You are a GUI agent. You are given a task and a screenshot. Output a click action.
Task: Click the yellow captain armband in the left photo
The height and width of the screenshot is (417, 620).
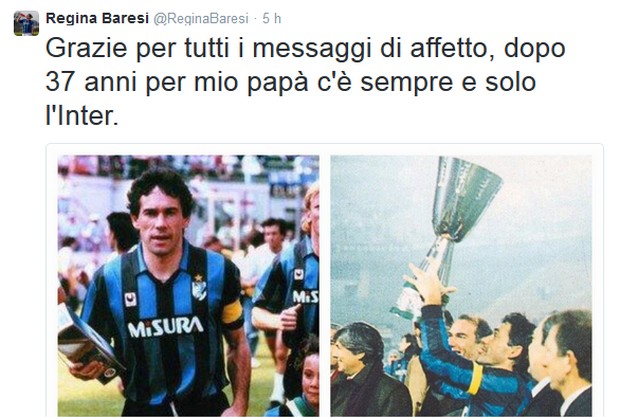(x=231, y=312)
